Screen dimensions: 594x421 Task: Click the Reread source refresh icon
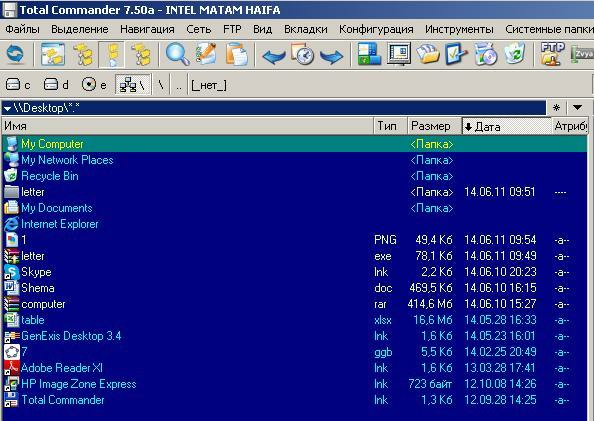coord(15,54)
